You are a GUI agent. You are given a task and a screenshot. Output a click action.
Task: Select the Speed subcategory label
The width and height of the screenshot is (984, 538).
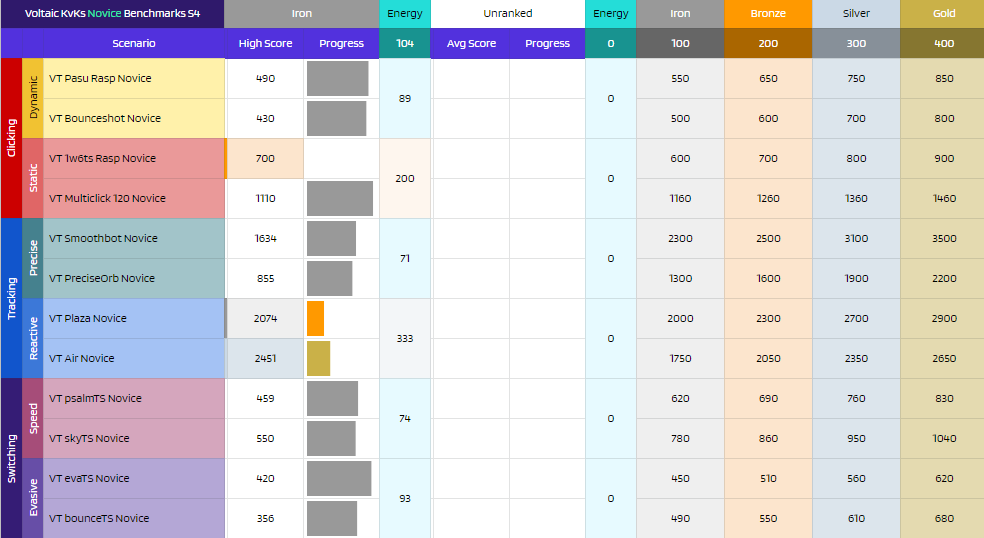[x=33, y=419]
